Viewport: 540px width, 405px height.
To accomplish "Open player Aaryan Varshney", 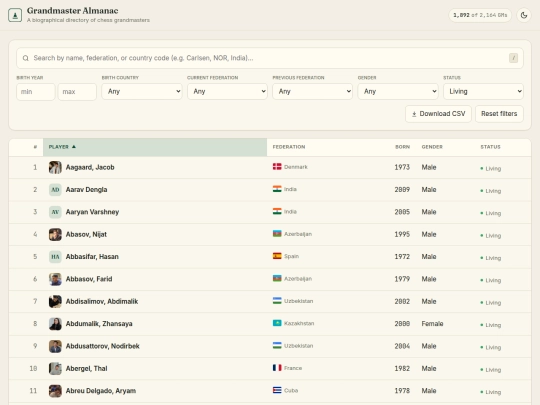I will pos(92,212).
